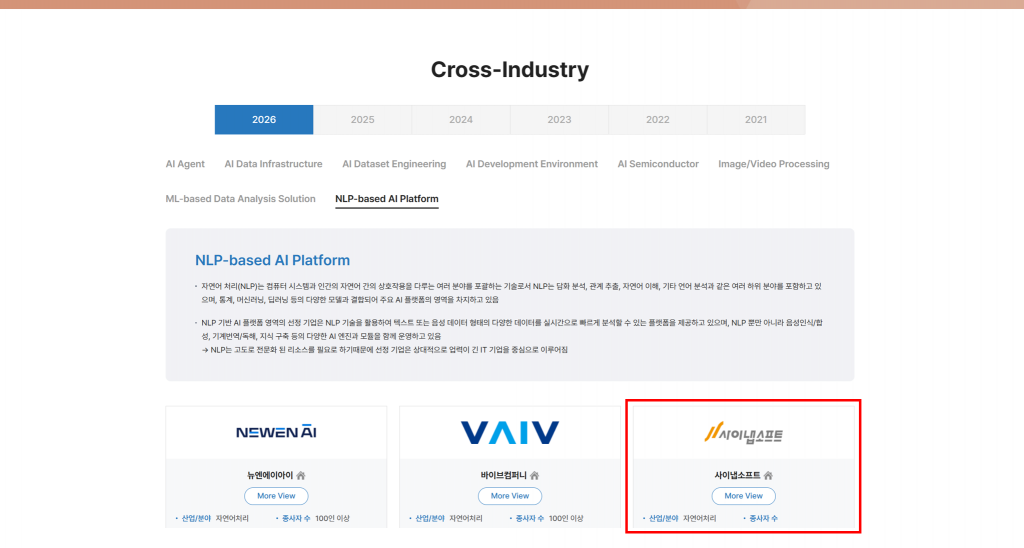This screenshot has width=1024, height=548.
Task: Open the home icon next to 뉴엔에이아이
Action: pyautogui.click(x=301, y=475)
